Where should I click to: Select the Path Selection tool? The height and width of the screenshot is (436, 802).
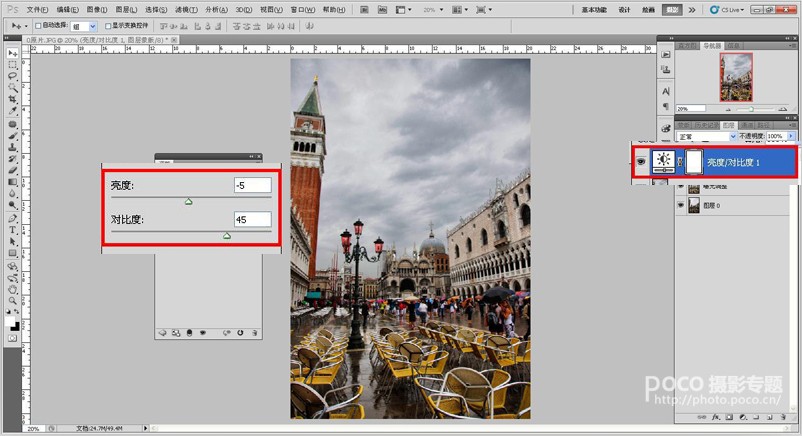[13, 242]
